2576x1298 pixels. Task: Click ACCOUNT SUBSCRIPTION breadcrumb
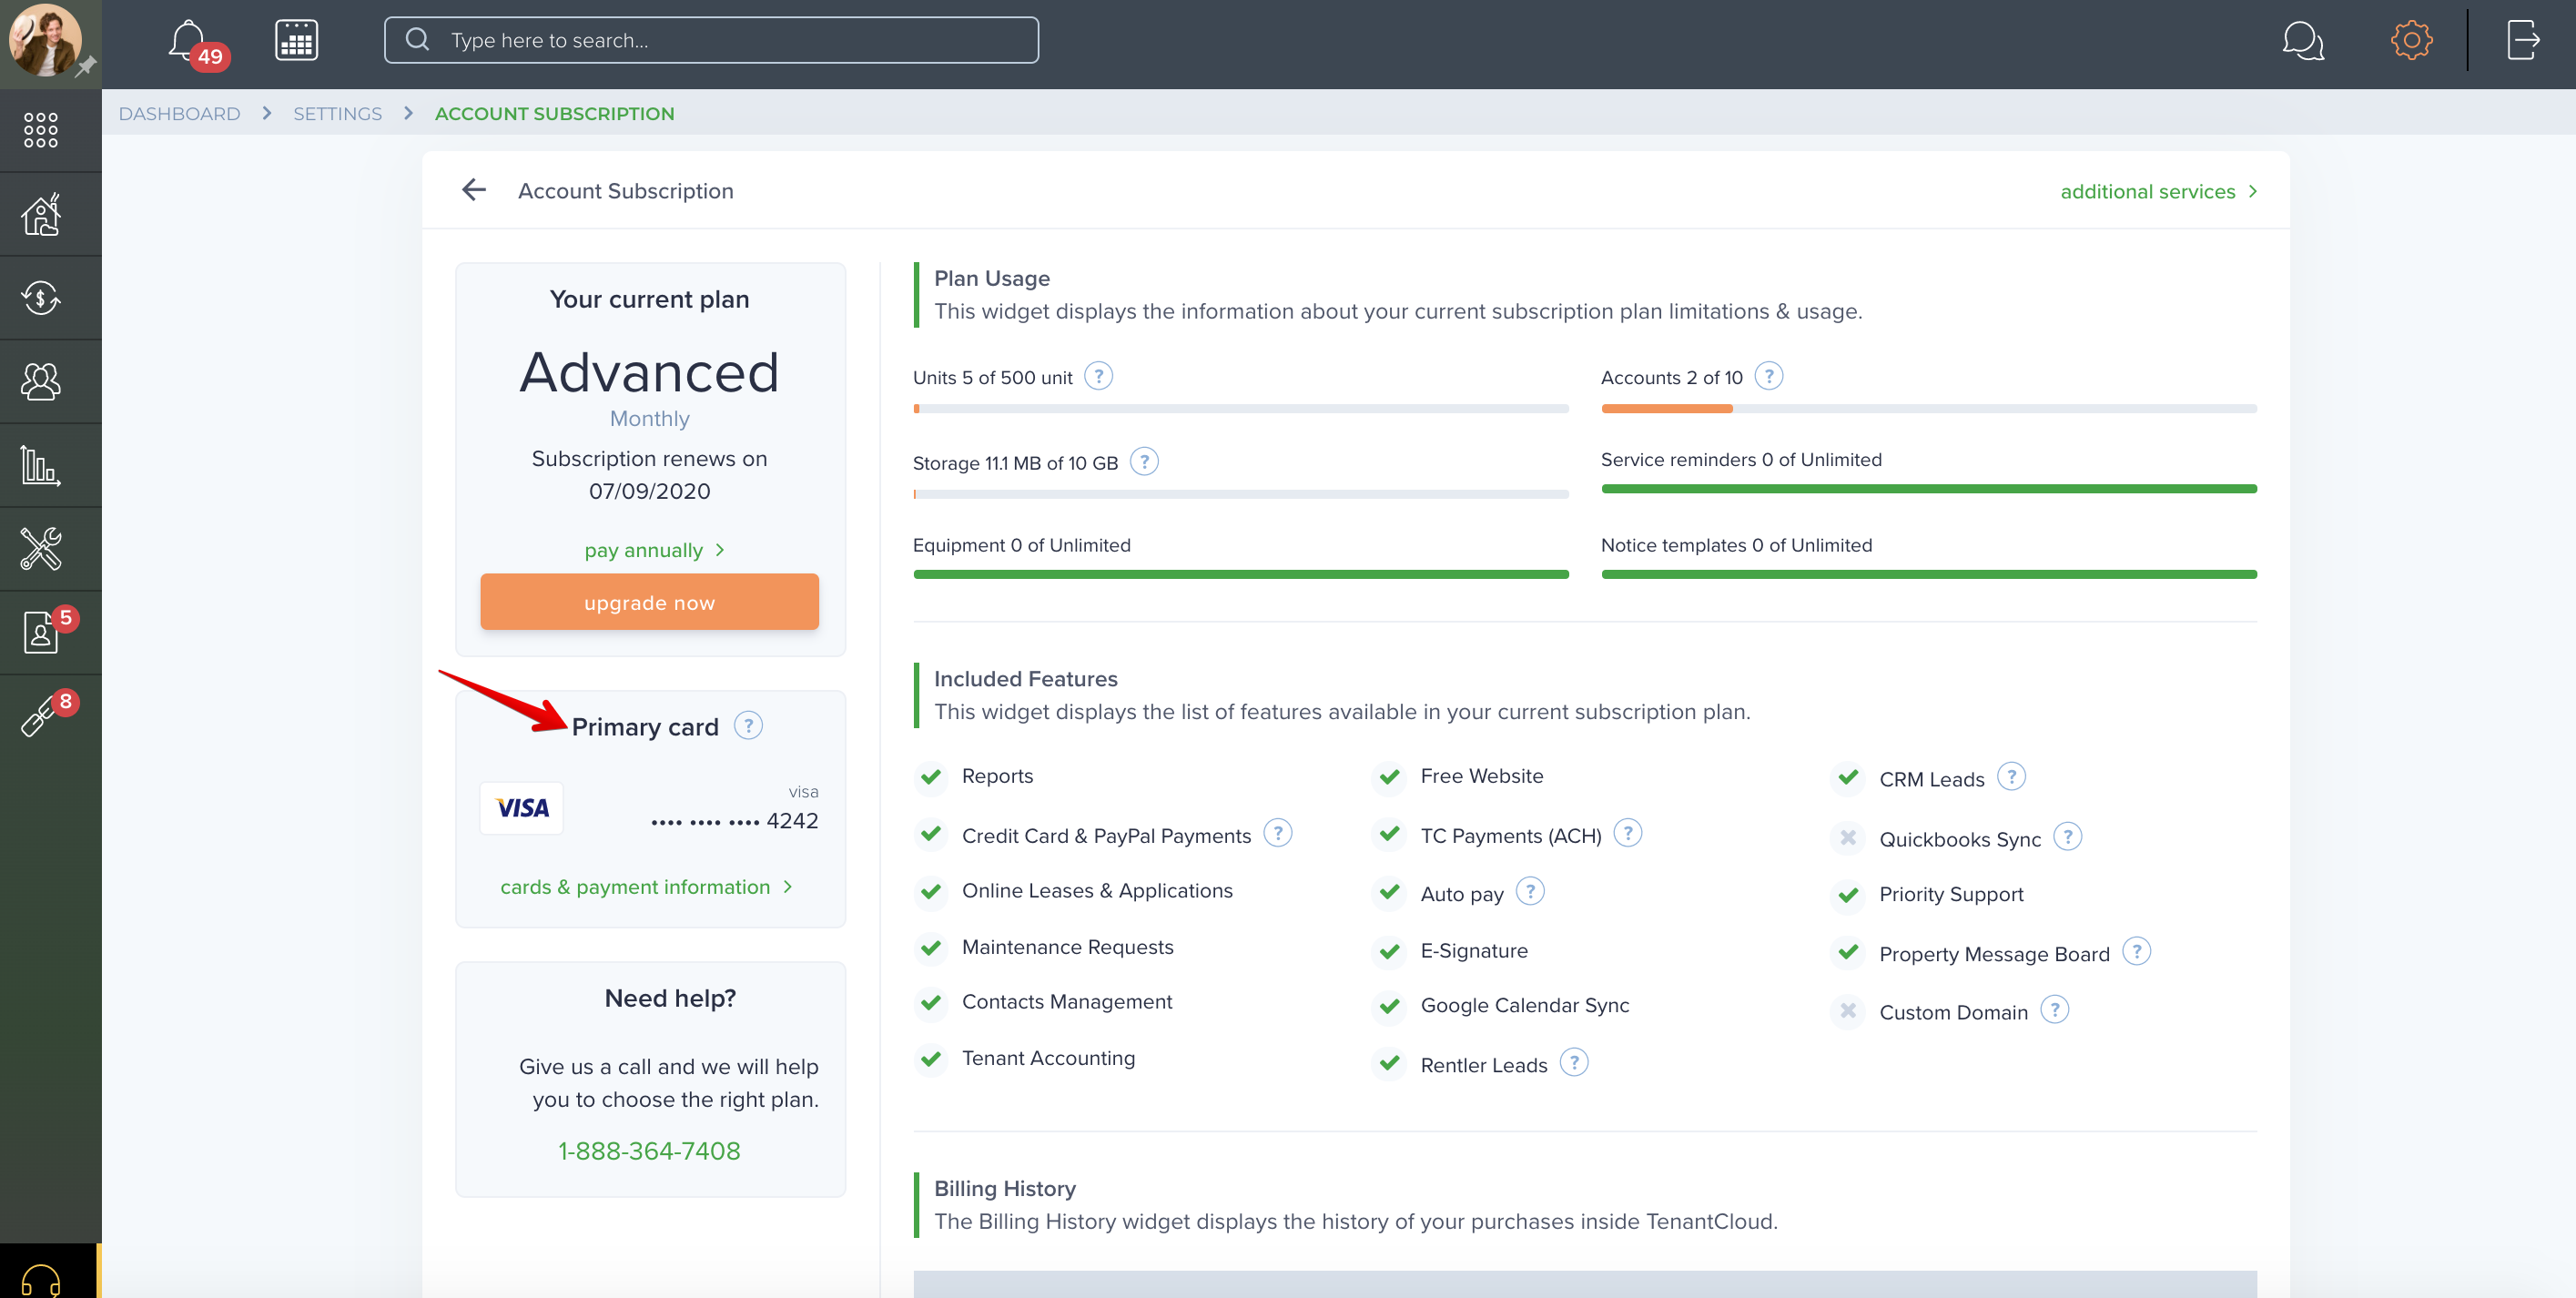554,114
